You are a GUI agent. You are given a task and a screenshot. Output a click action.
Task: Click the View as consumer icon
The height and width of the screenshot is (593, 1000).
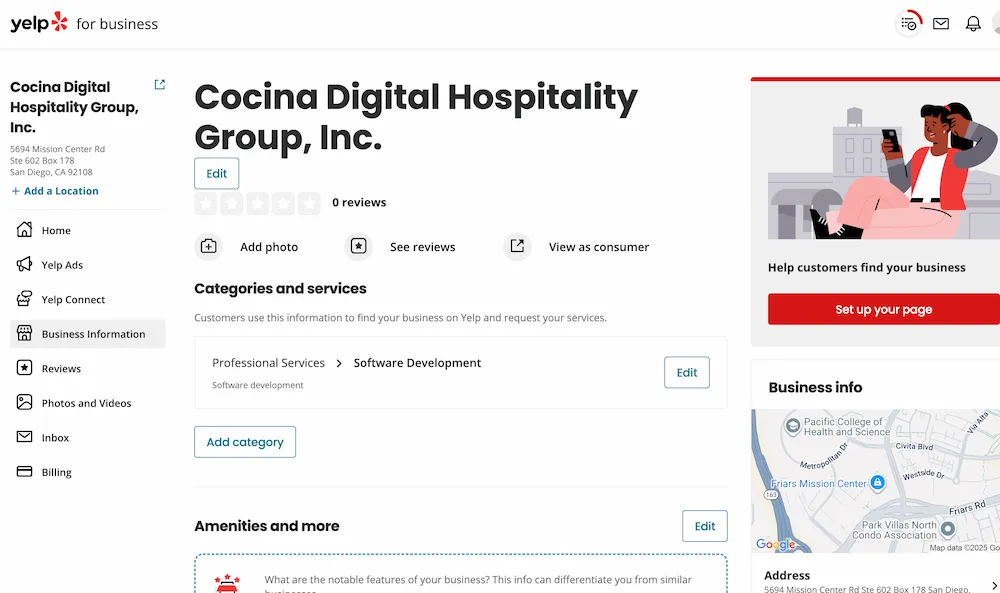(x=517, y=246)
